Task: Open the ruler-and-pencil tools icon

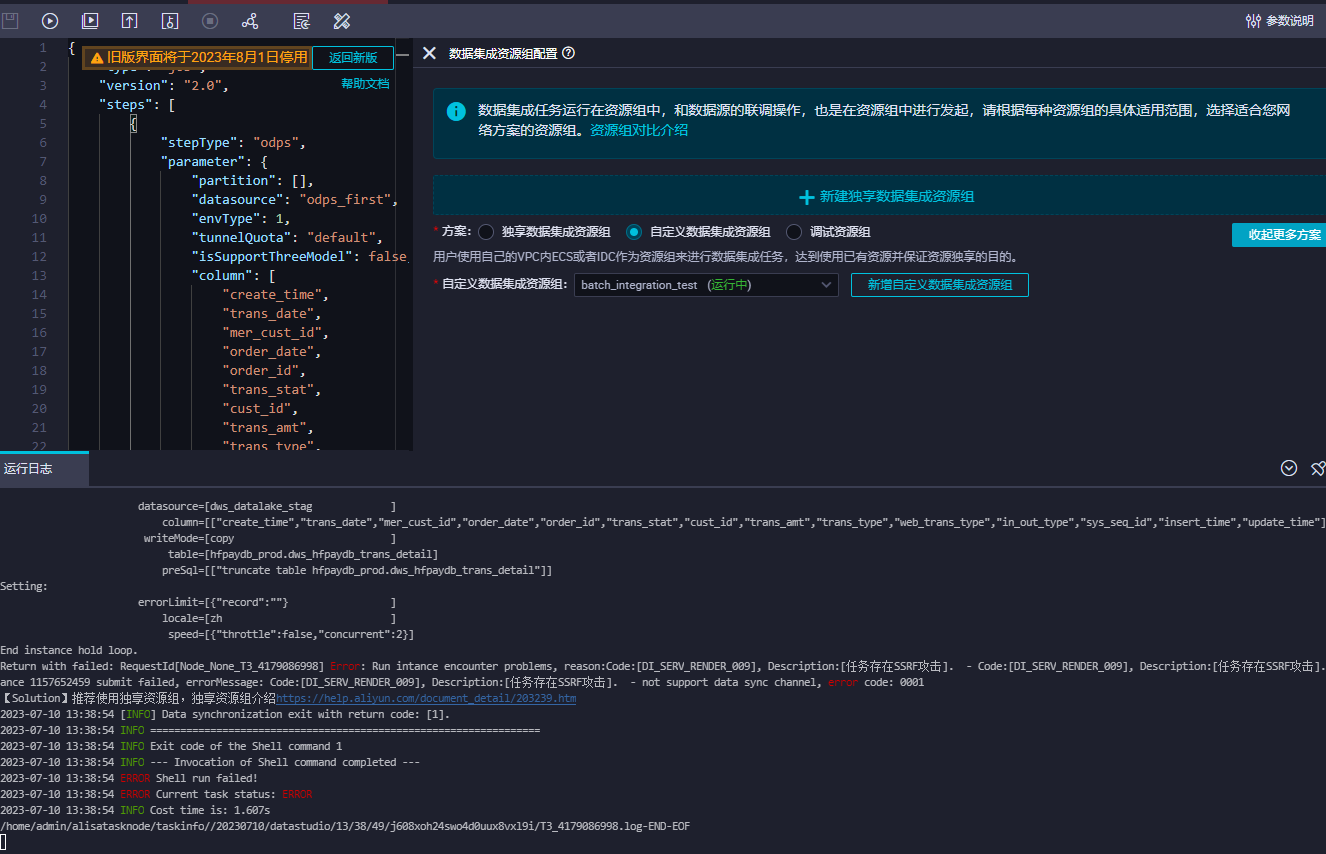Action: [x=341, y=20]
